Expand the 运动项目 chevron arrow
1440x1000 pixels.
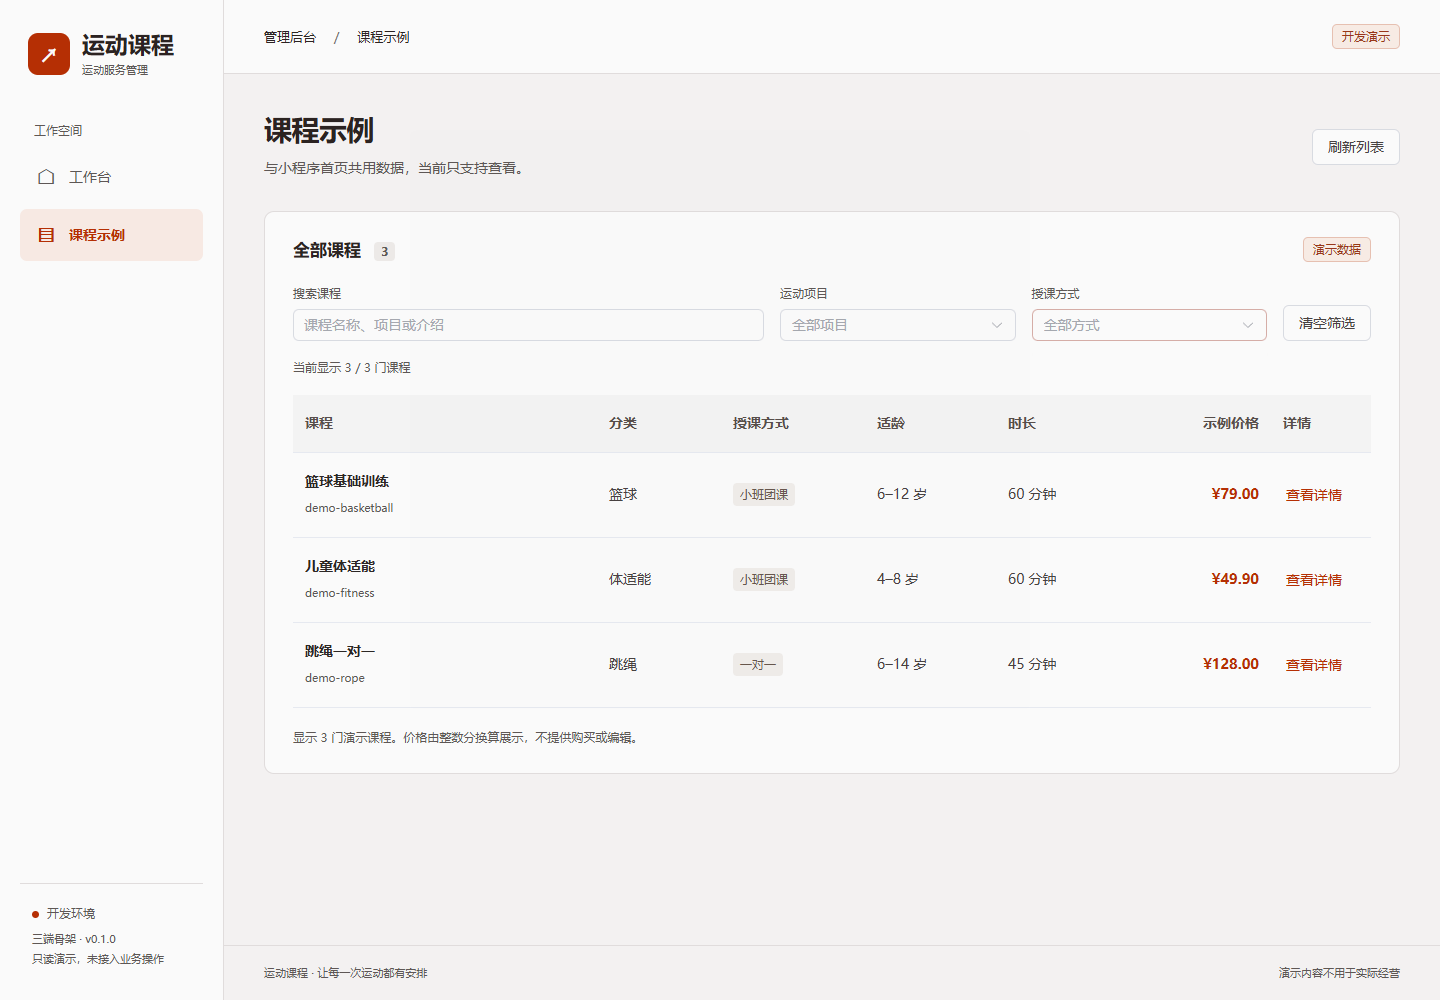coord(997,325)
